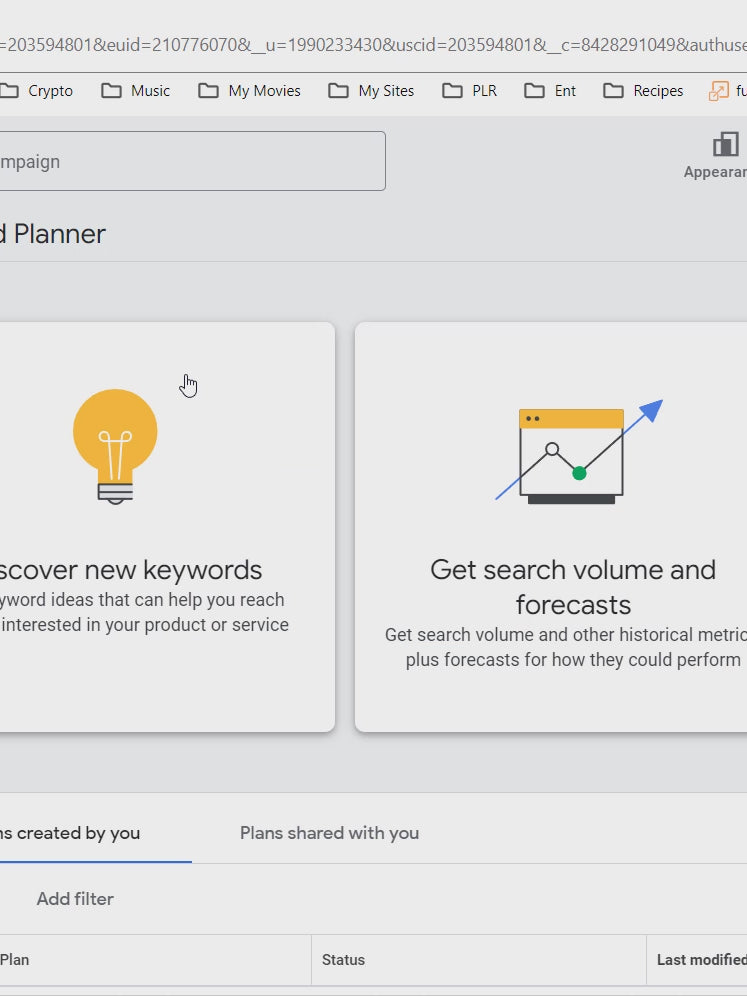Sort by the Last modified column header
This screenshot has height=996, width=747.
point(700,960)
